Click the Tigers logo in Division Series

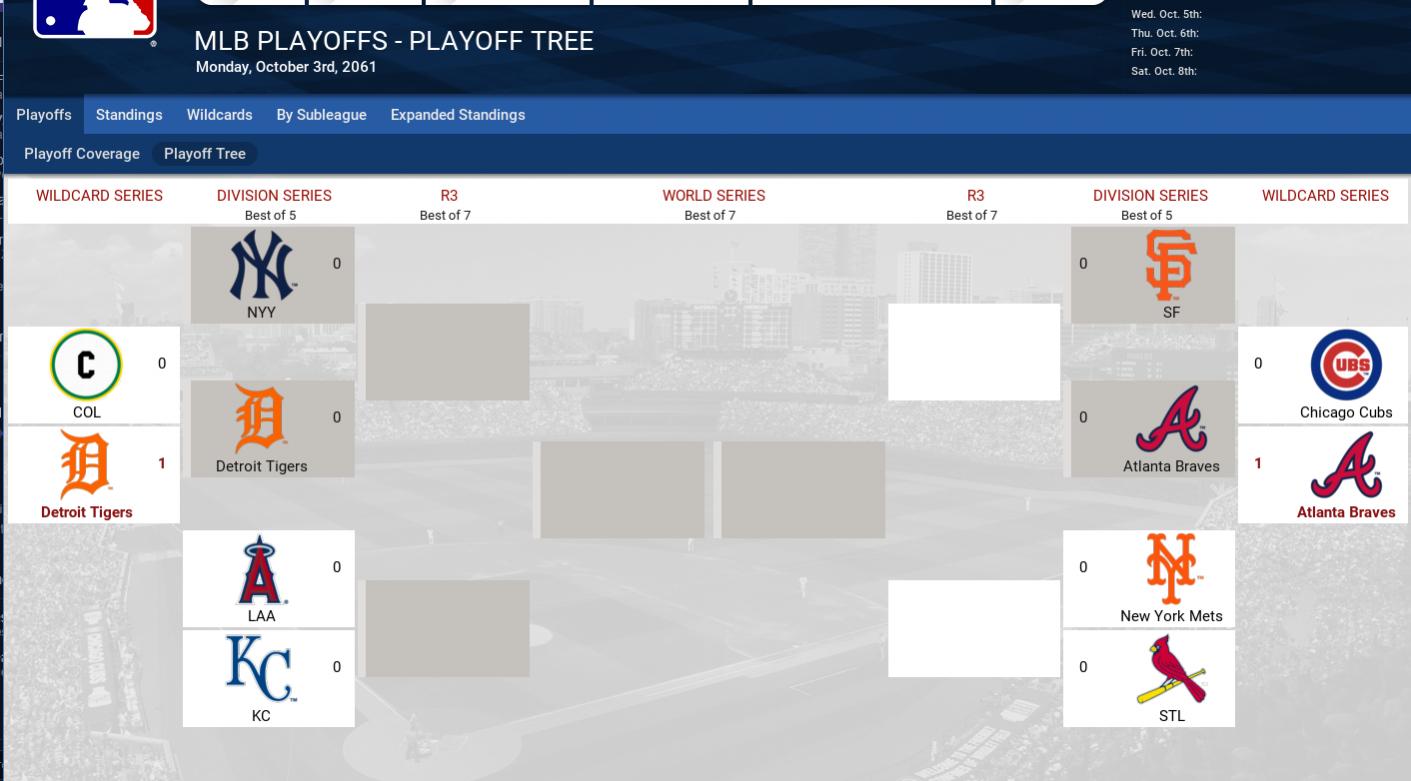tap(260, 419)
